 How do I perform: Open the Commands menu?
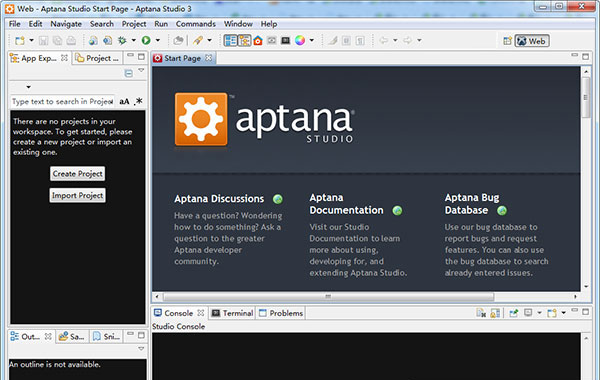196,24
